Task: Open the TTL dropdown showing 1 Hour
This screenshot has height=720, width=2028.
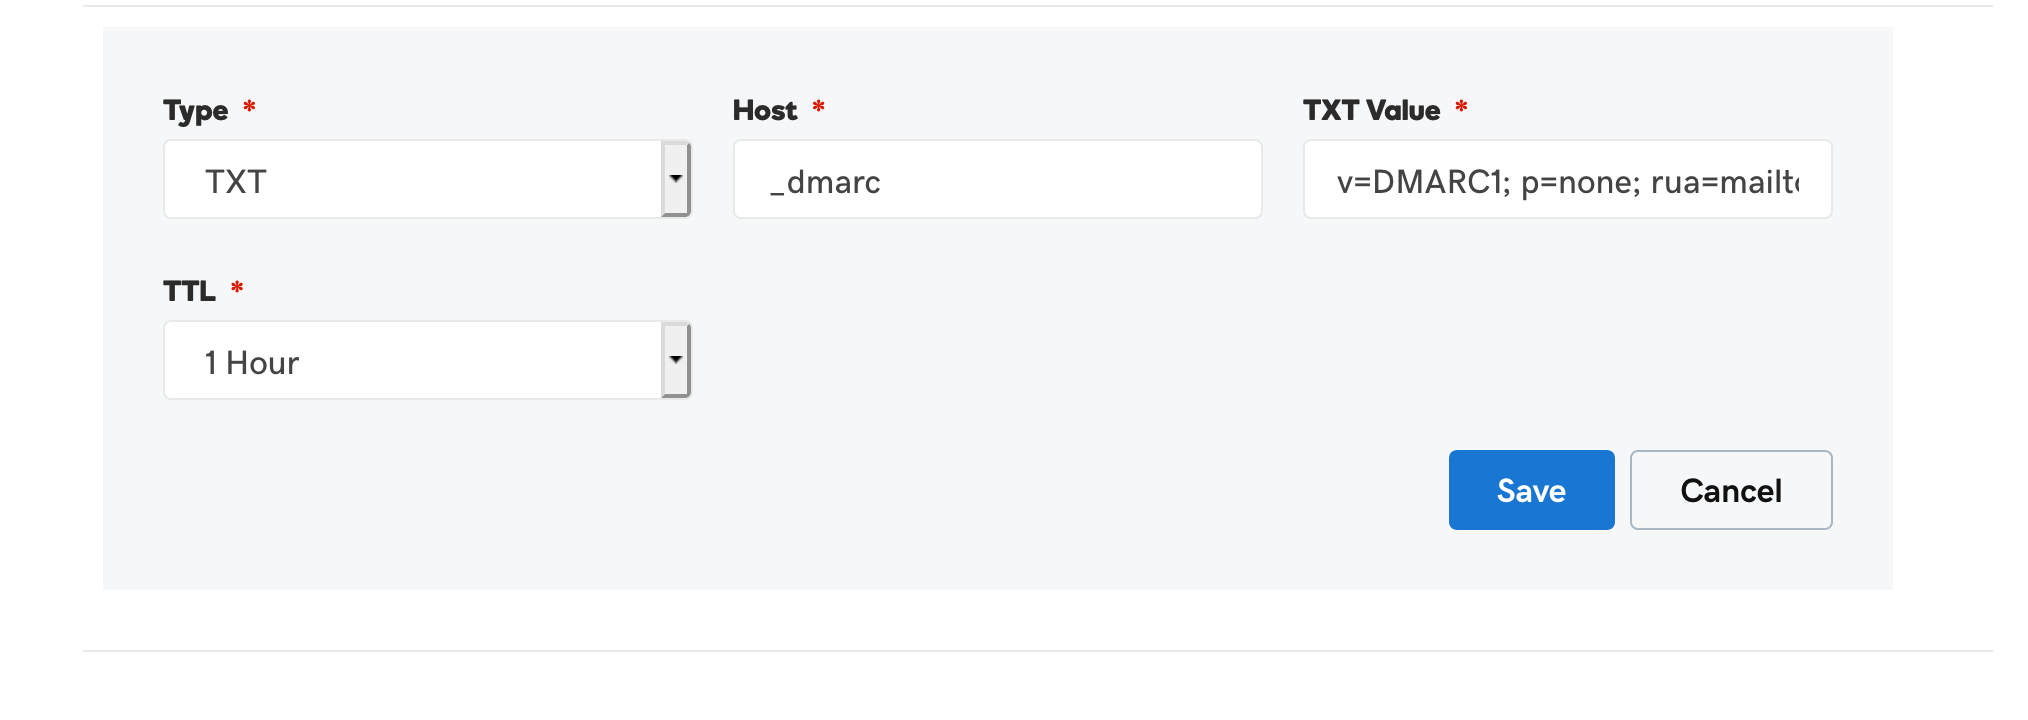Action: (427, 360)
